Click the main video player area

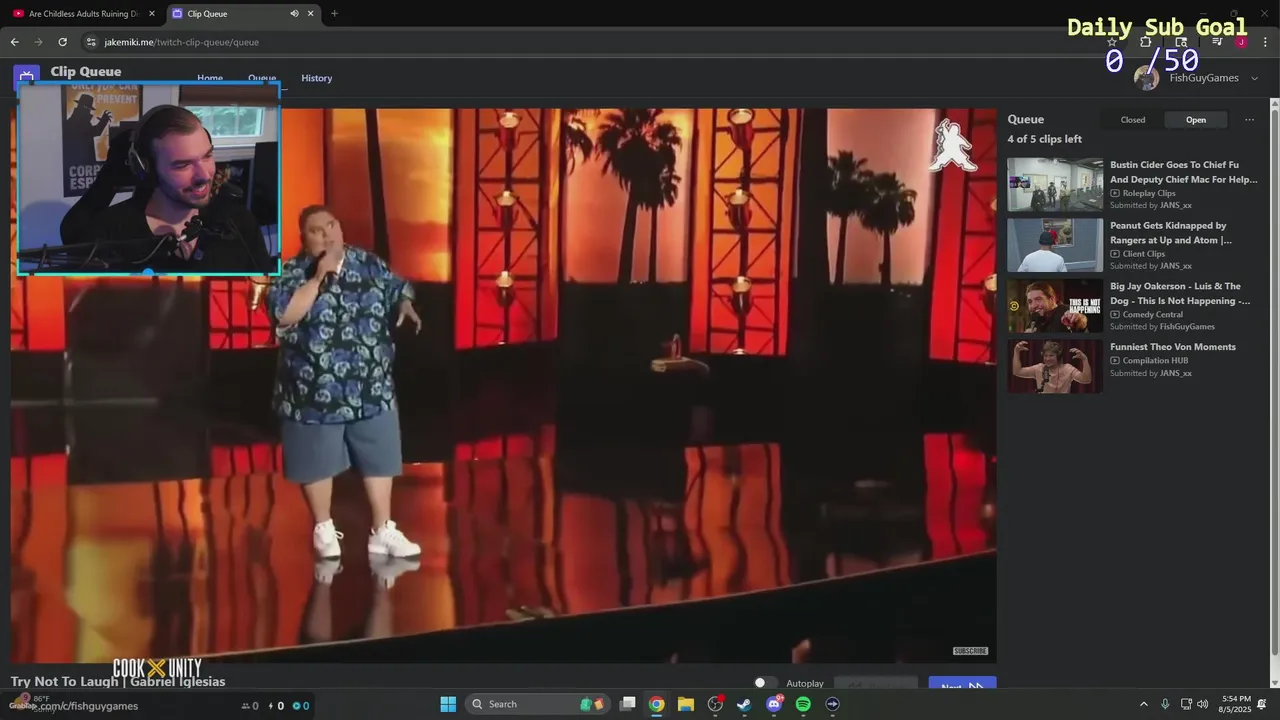[504, 385]
